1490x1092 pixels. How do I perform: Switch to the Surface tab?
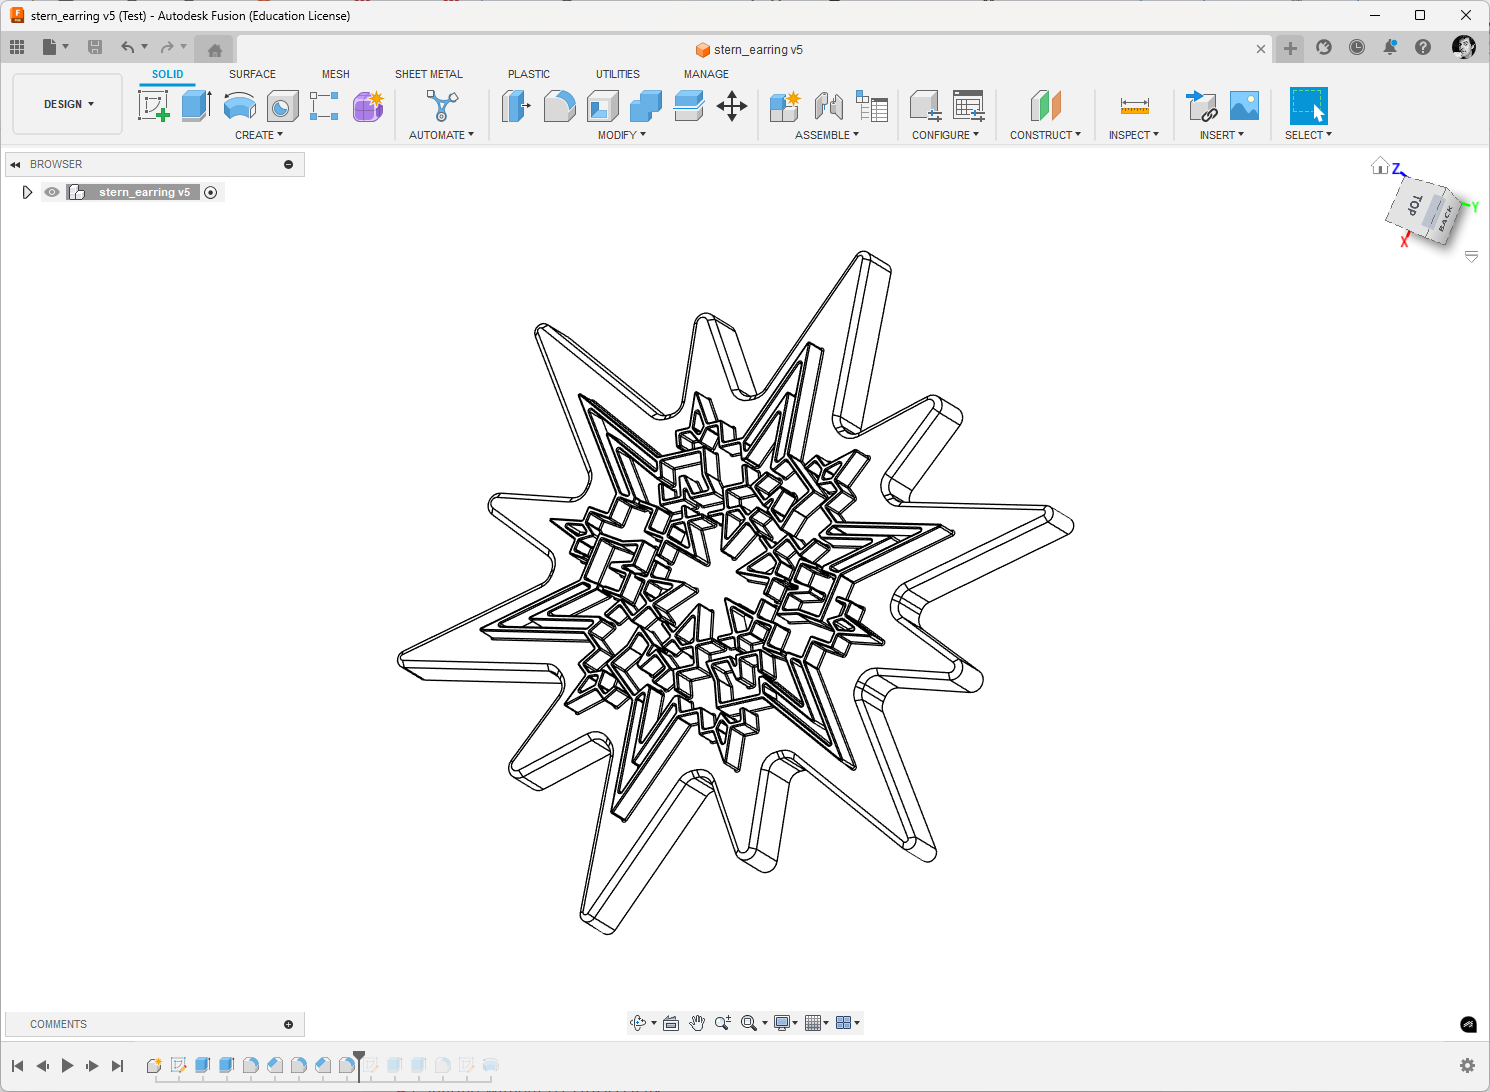pyautogui.click(x=252, y=74)
